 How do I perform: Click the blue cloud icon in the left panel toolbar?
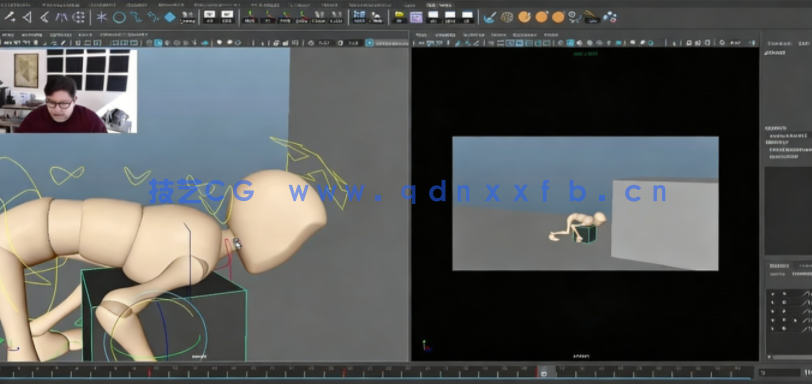tap(205, 43)
